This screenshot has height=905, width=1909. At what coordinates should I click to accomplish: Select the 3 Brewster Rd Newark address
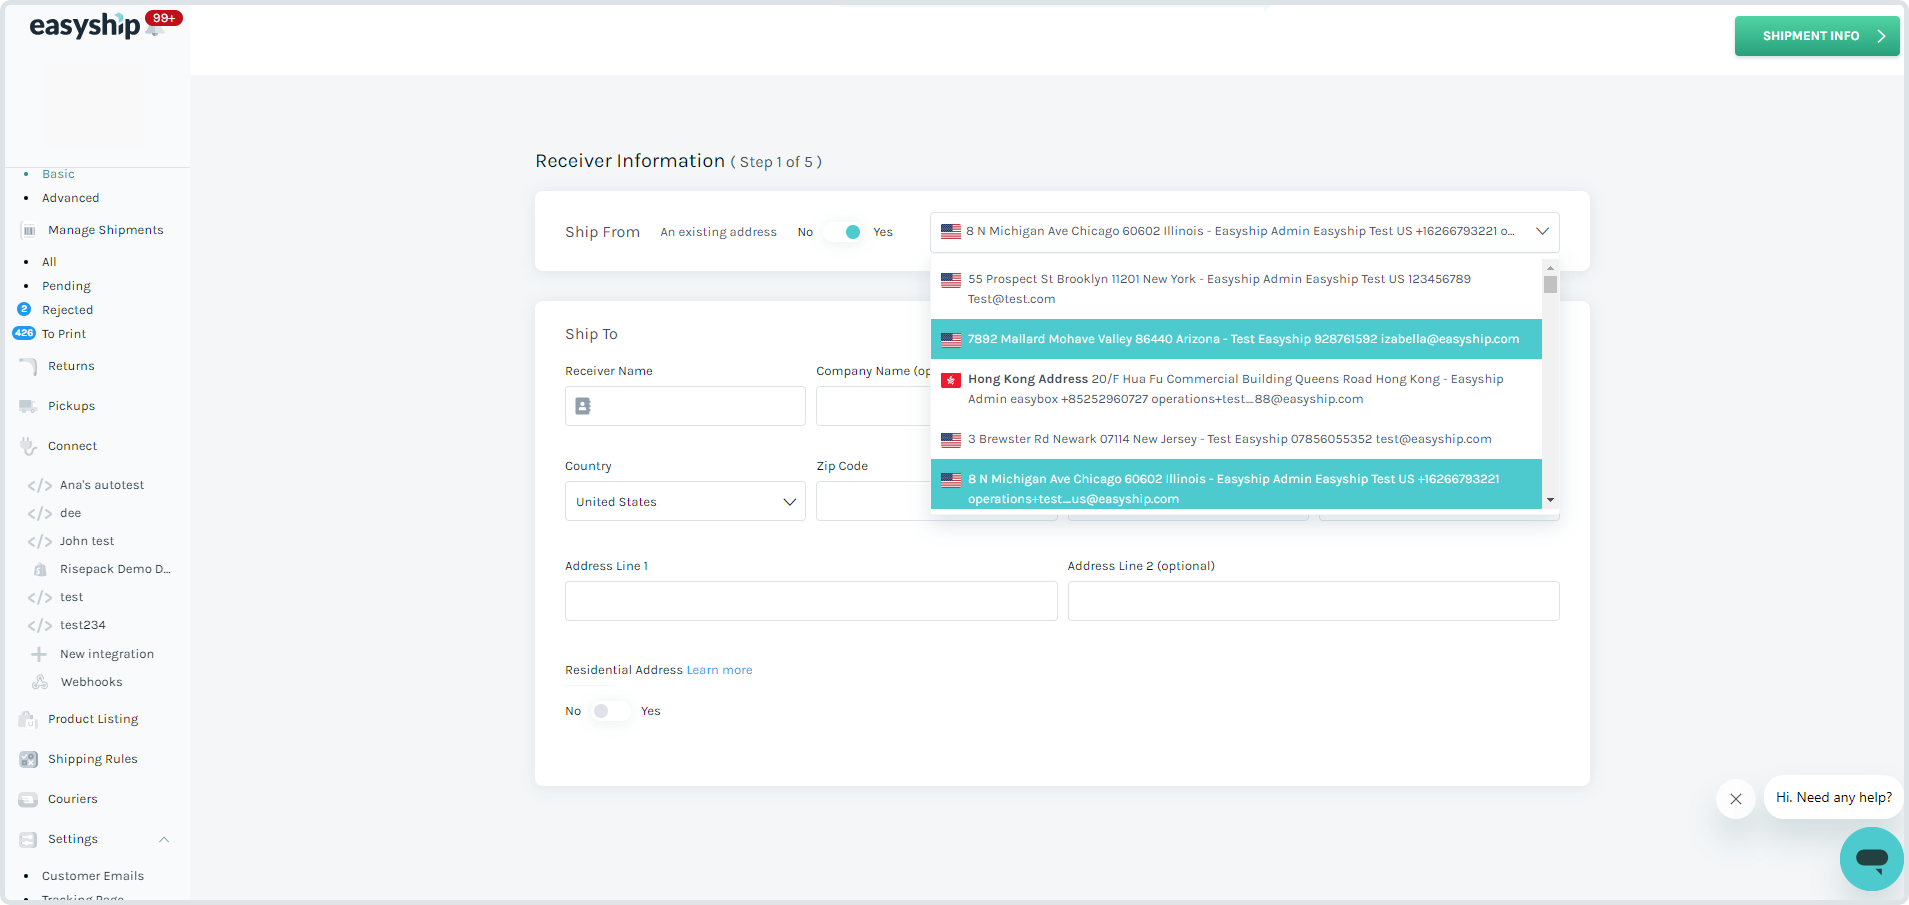(1236, 439)
